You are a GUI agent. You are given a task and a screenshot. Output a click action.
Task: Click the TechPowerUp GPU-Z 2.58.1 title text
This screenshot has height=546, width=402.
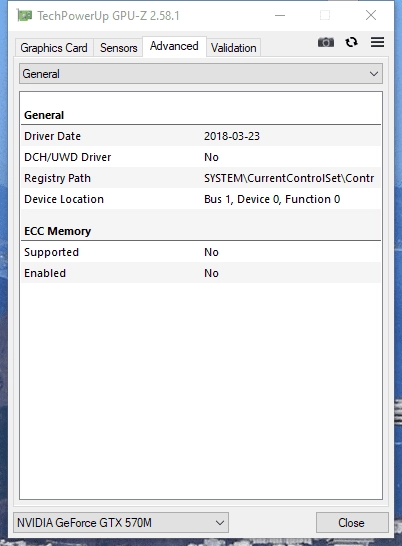[108, 16]
